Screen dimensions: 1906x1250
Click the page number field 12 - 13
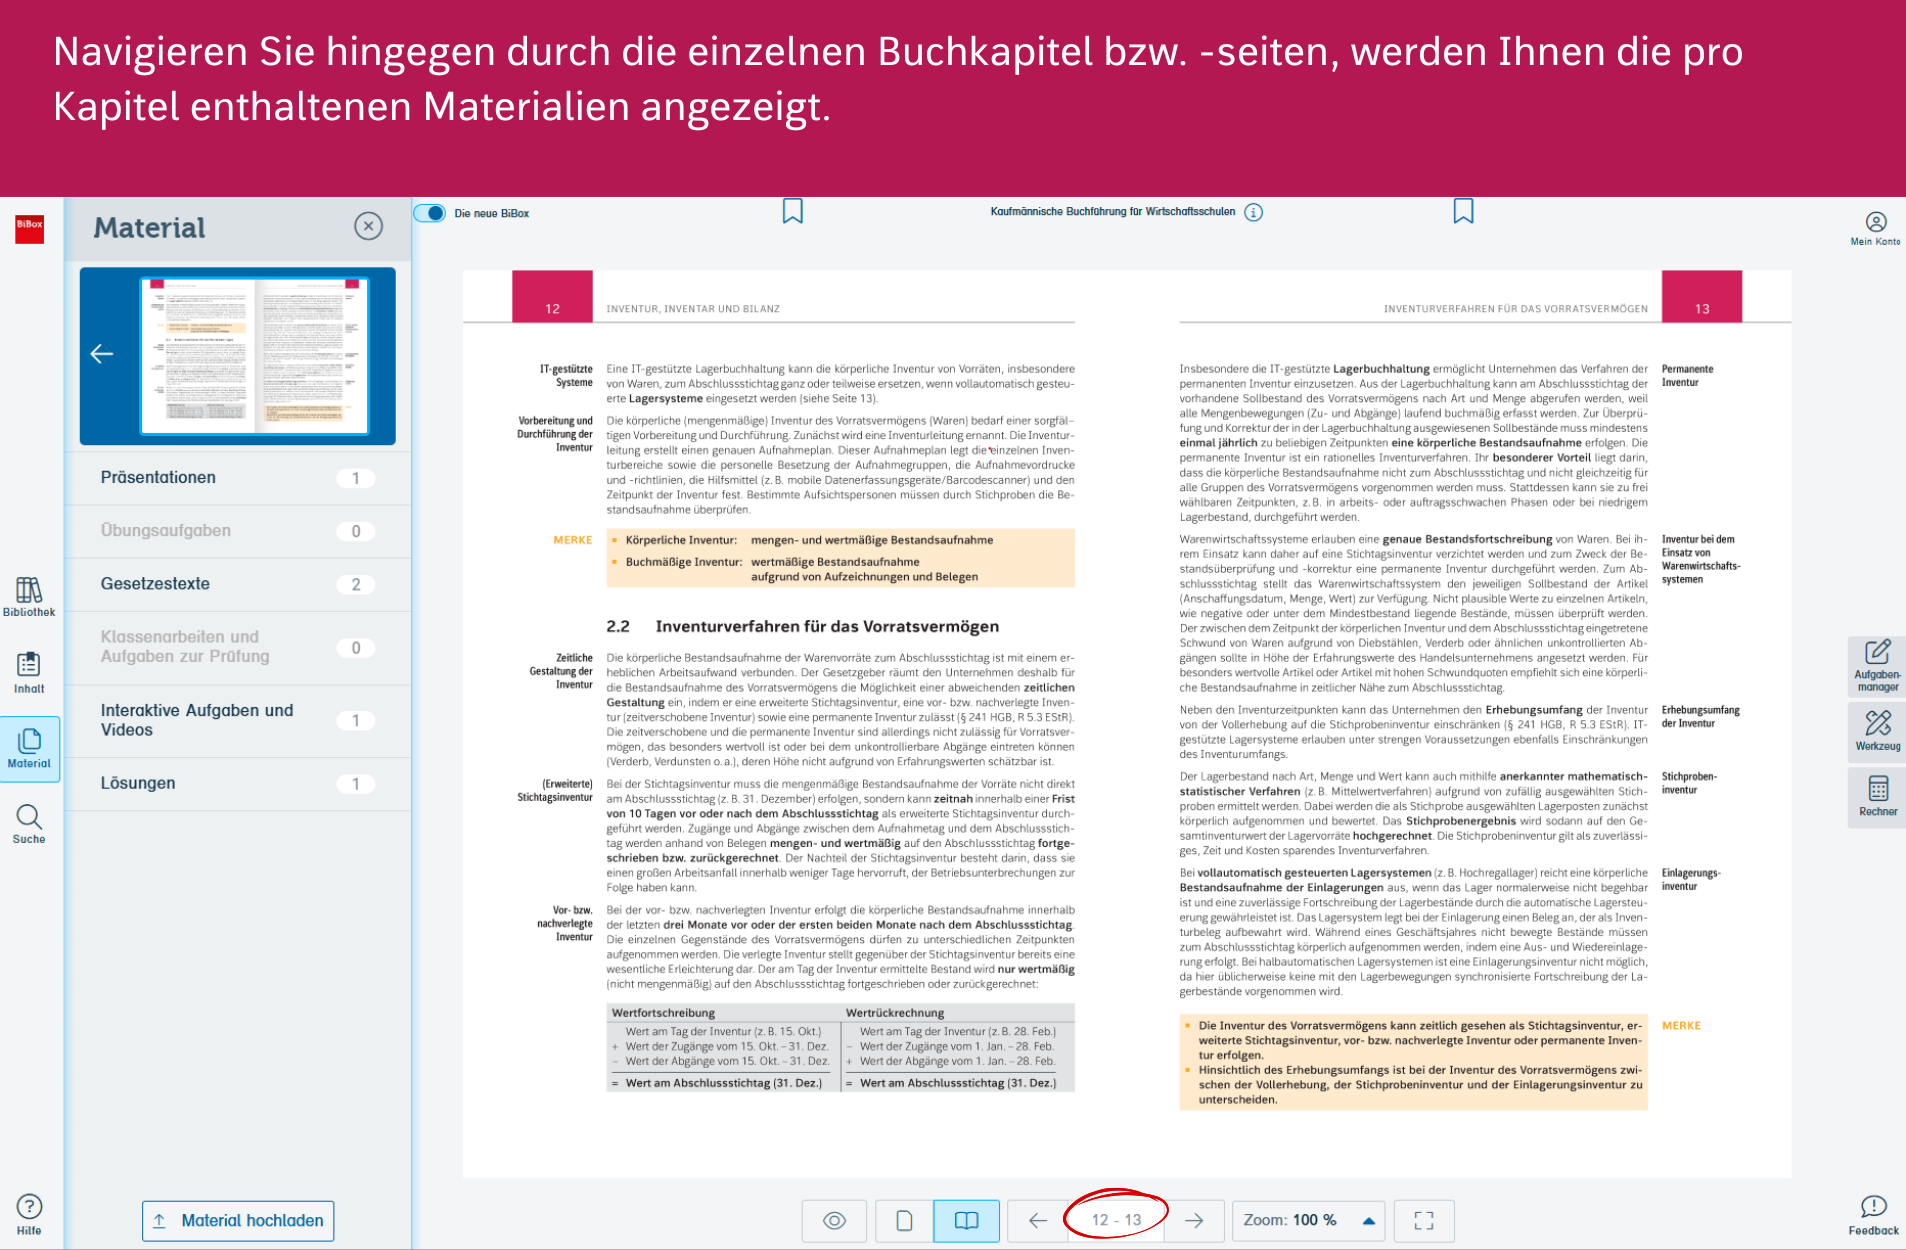[1116, 1220]
